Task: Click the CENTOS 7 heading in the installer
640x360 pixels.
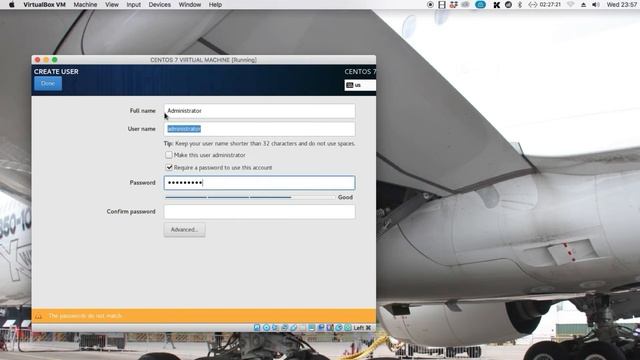Action: (360, 71)
